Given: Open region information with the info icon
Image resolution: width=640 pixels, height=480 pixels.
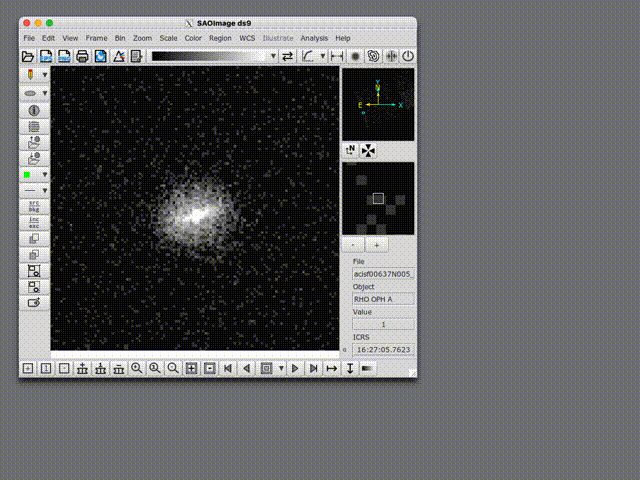Looking at the screenshot, I should [34, 110].
